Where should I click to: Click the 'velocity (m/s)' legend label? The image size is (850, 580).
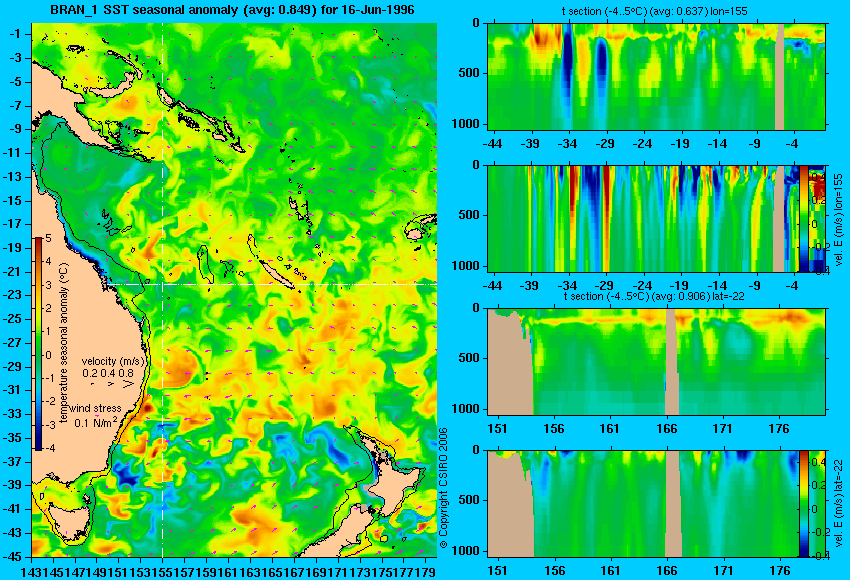coord(113,361)
